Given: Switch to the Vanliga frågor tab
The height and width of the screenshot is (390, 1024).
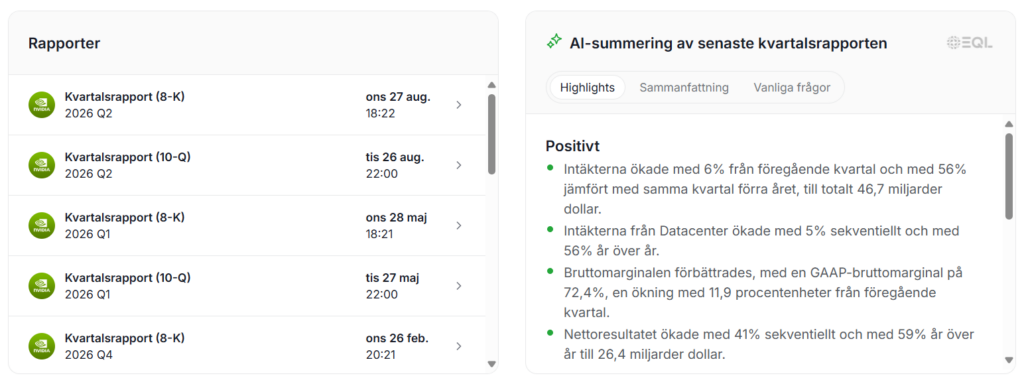Looking at the screenshot, I should [x=792, y=88].
